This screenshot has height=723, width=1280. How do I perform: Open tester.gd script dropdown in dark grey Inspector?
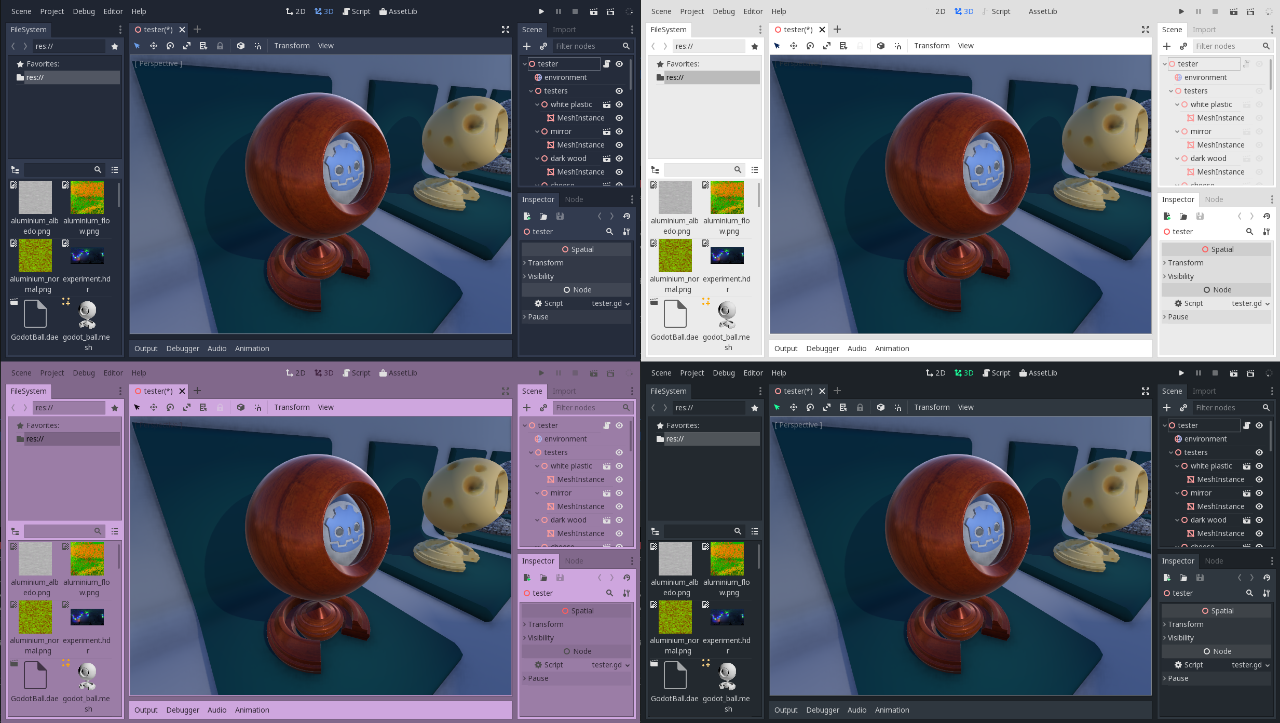click(x=1250, y=665)
